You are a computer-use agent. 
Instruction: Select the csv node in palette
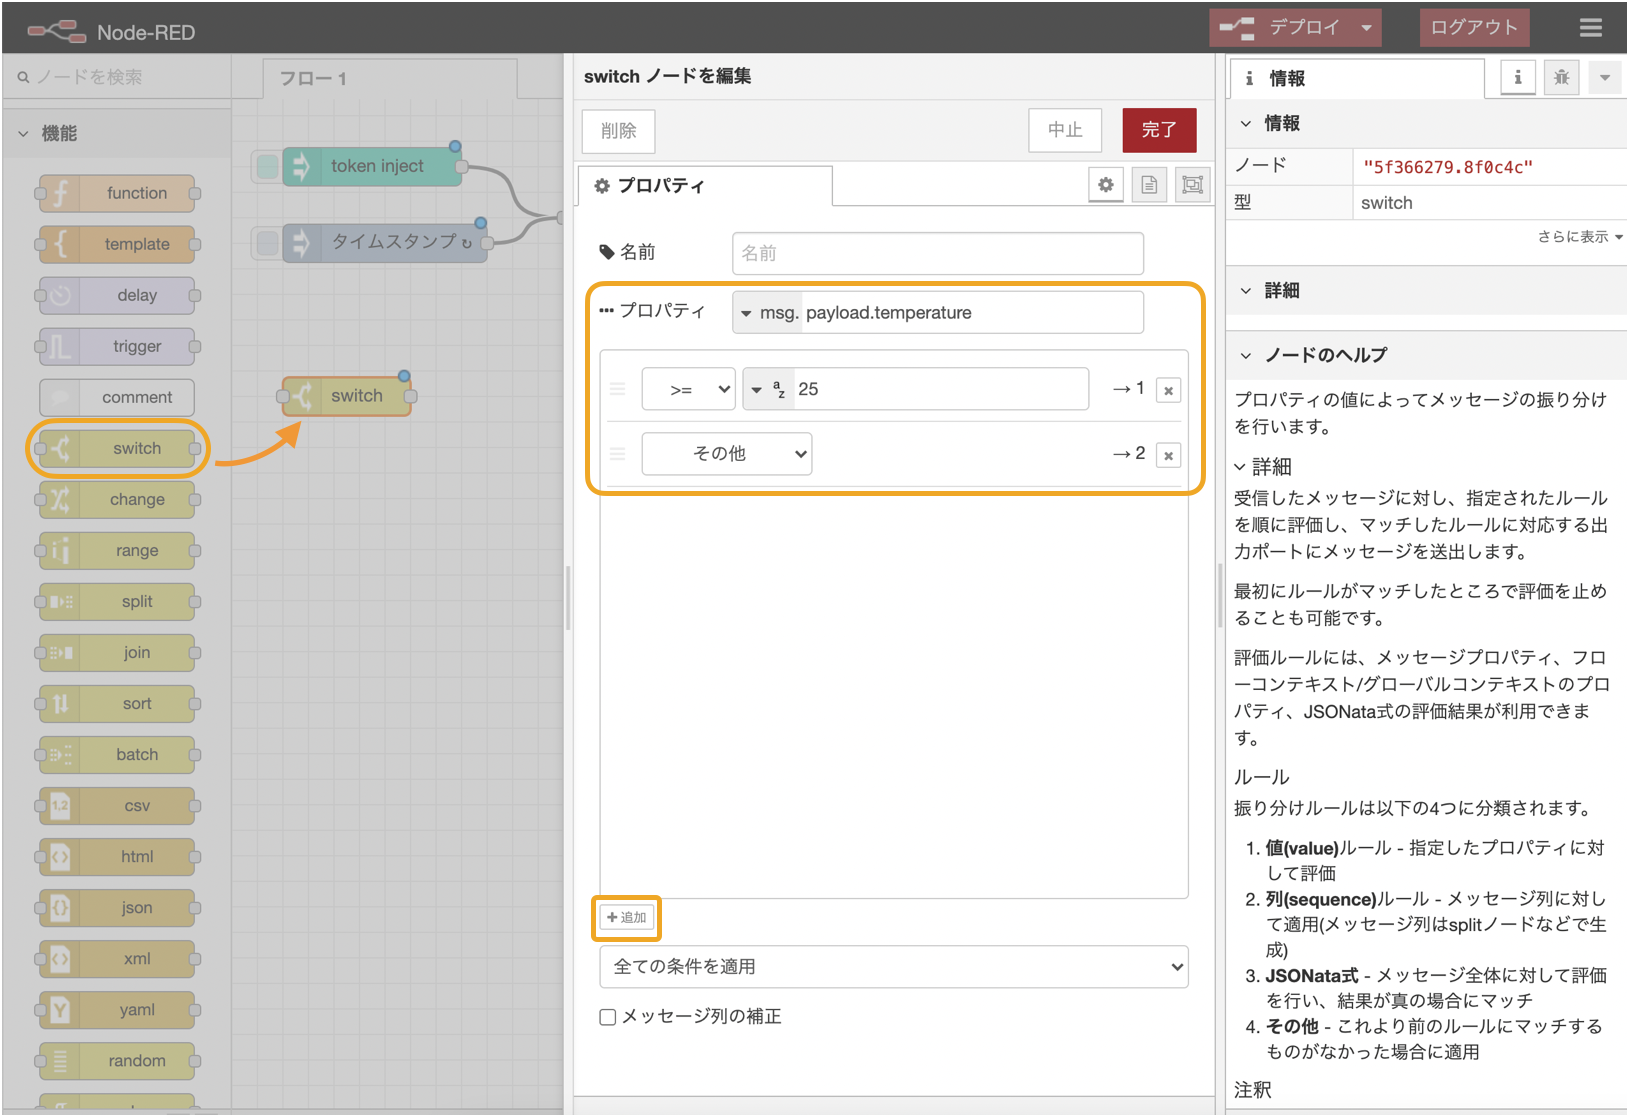pos(118,805)
